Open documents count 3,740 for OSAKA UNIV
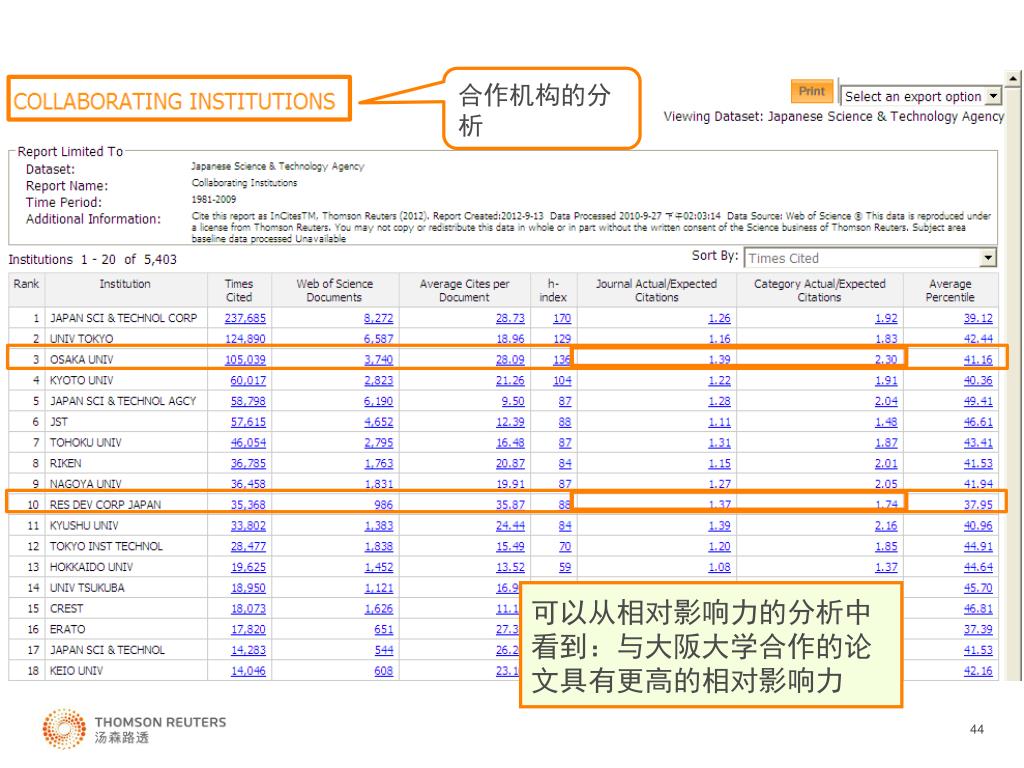Screen dimensions: 1024x768 pos(379,359)
